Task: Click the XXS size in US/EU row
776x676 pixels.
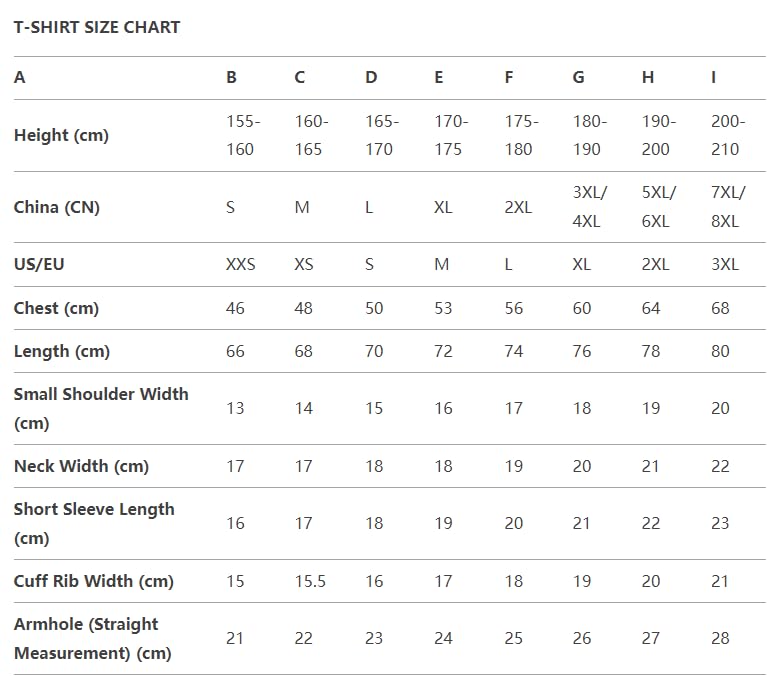Action: 241,264
